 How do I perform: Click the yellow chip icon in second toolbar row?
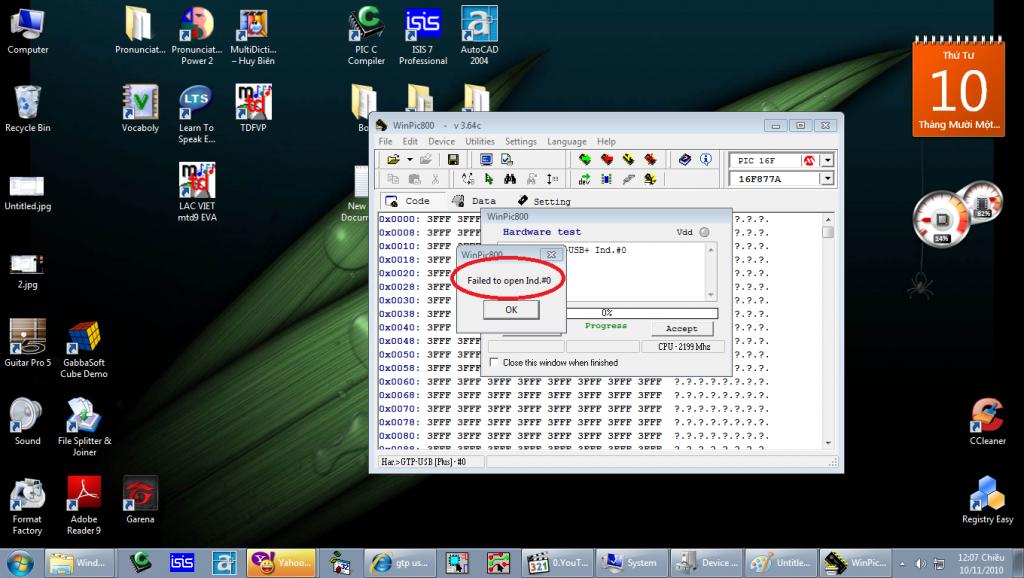[x=650, y=179]
